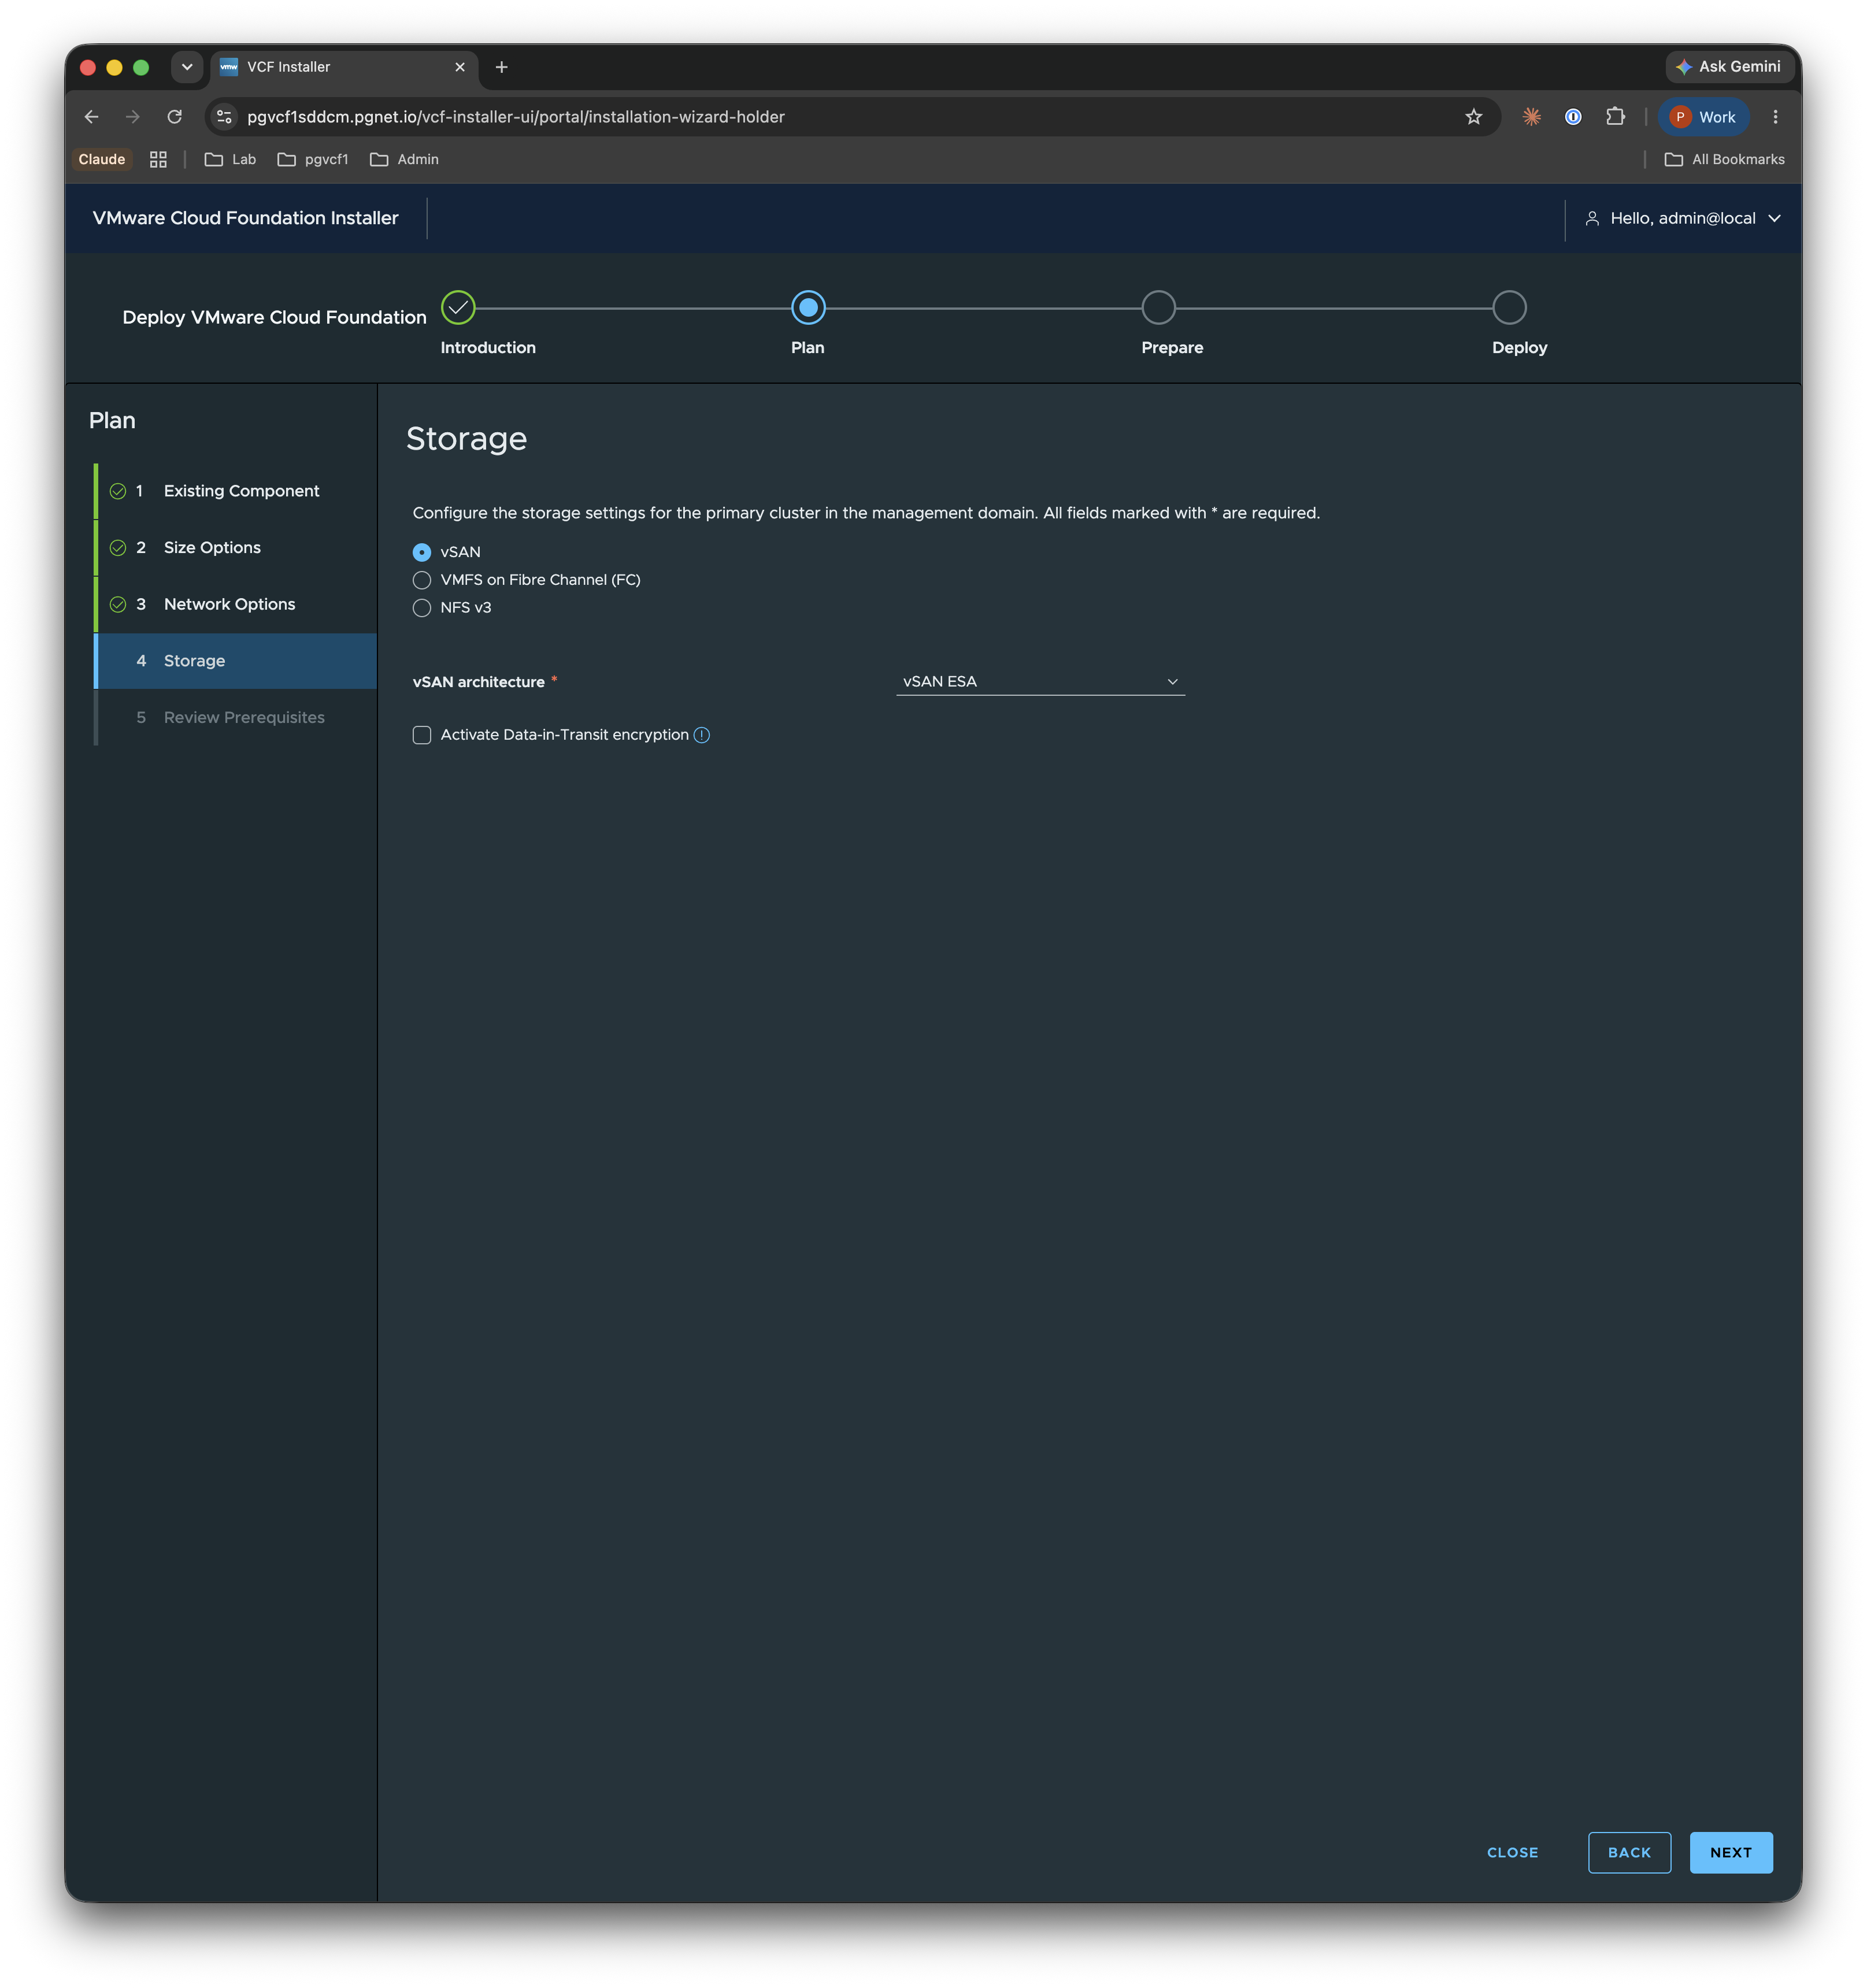Click the browser back arrow

91,117
